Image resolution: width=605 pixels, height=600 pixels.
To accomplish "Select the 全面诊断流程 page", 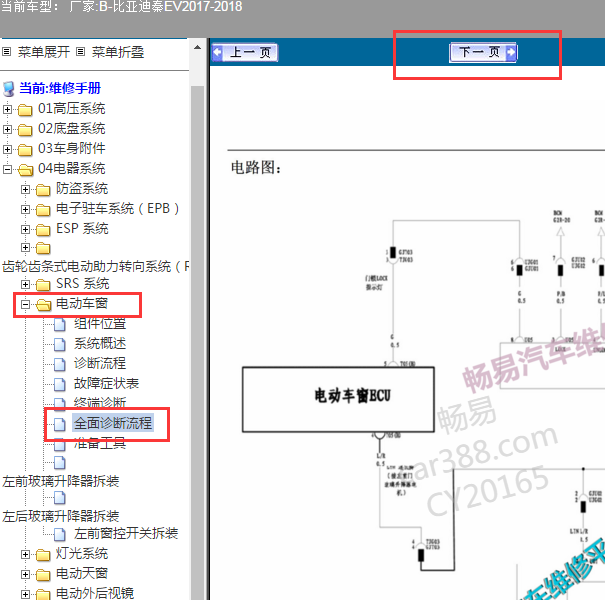I will (x=113, y=423).
